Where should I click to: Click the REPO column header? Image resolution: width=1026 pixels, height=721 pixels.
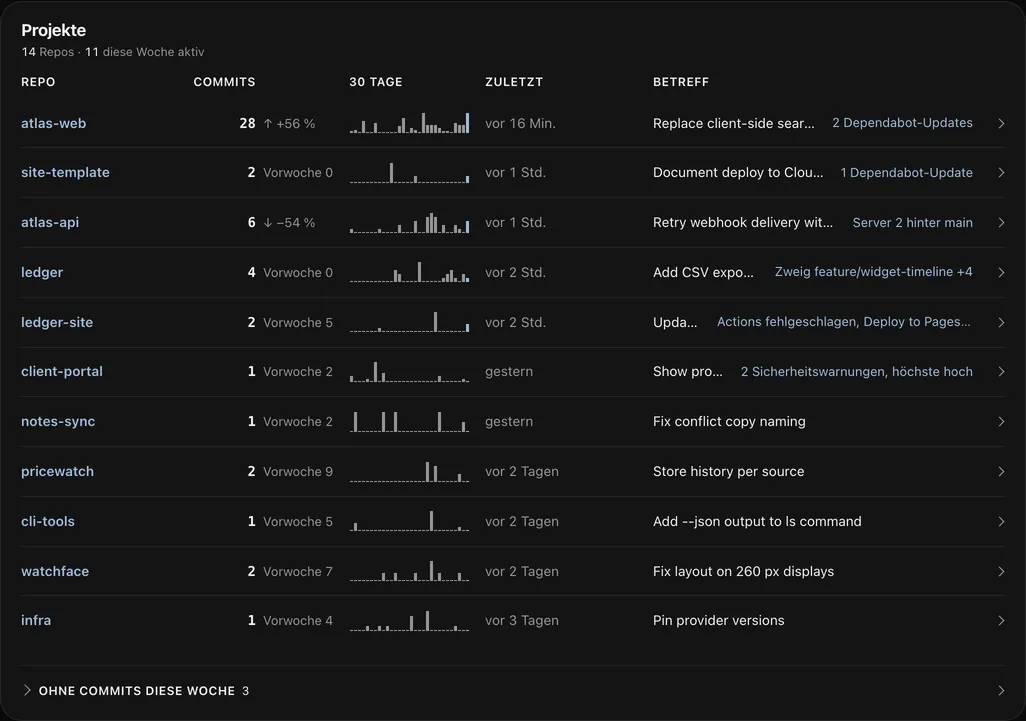[x=38, y=82]
